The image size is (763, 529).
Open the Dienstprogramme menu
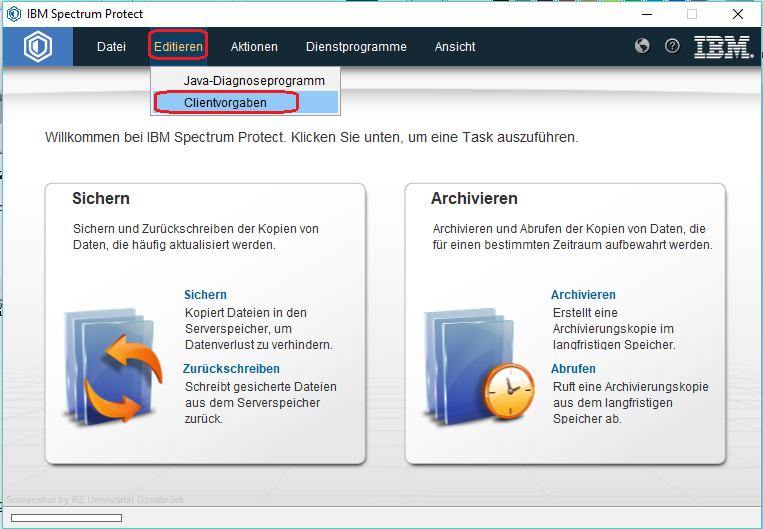point(356,47)
